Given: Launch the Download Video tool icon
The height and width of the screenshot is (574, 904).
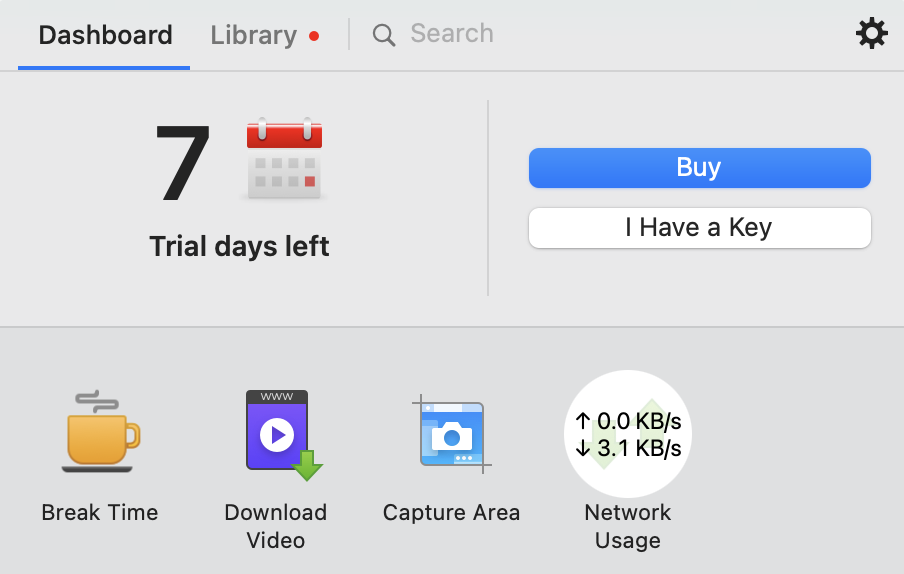Looking at the screenshot, I should click(282, 434).
